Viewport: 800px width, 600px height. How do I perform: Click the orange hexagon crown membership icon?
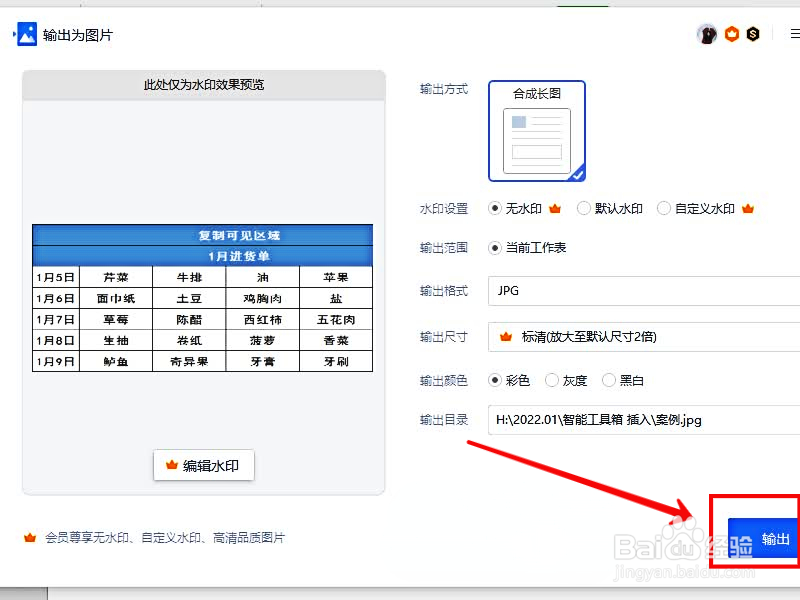click(733, 33)
